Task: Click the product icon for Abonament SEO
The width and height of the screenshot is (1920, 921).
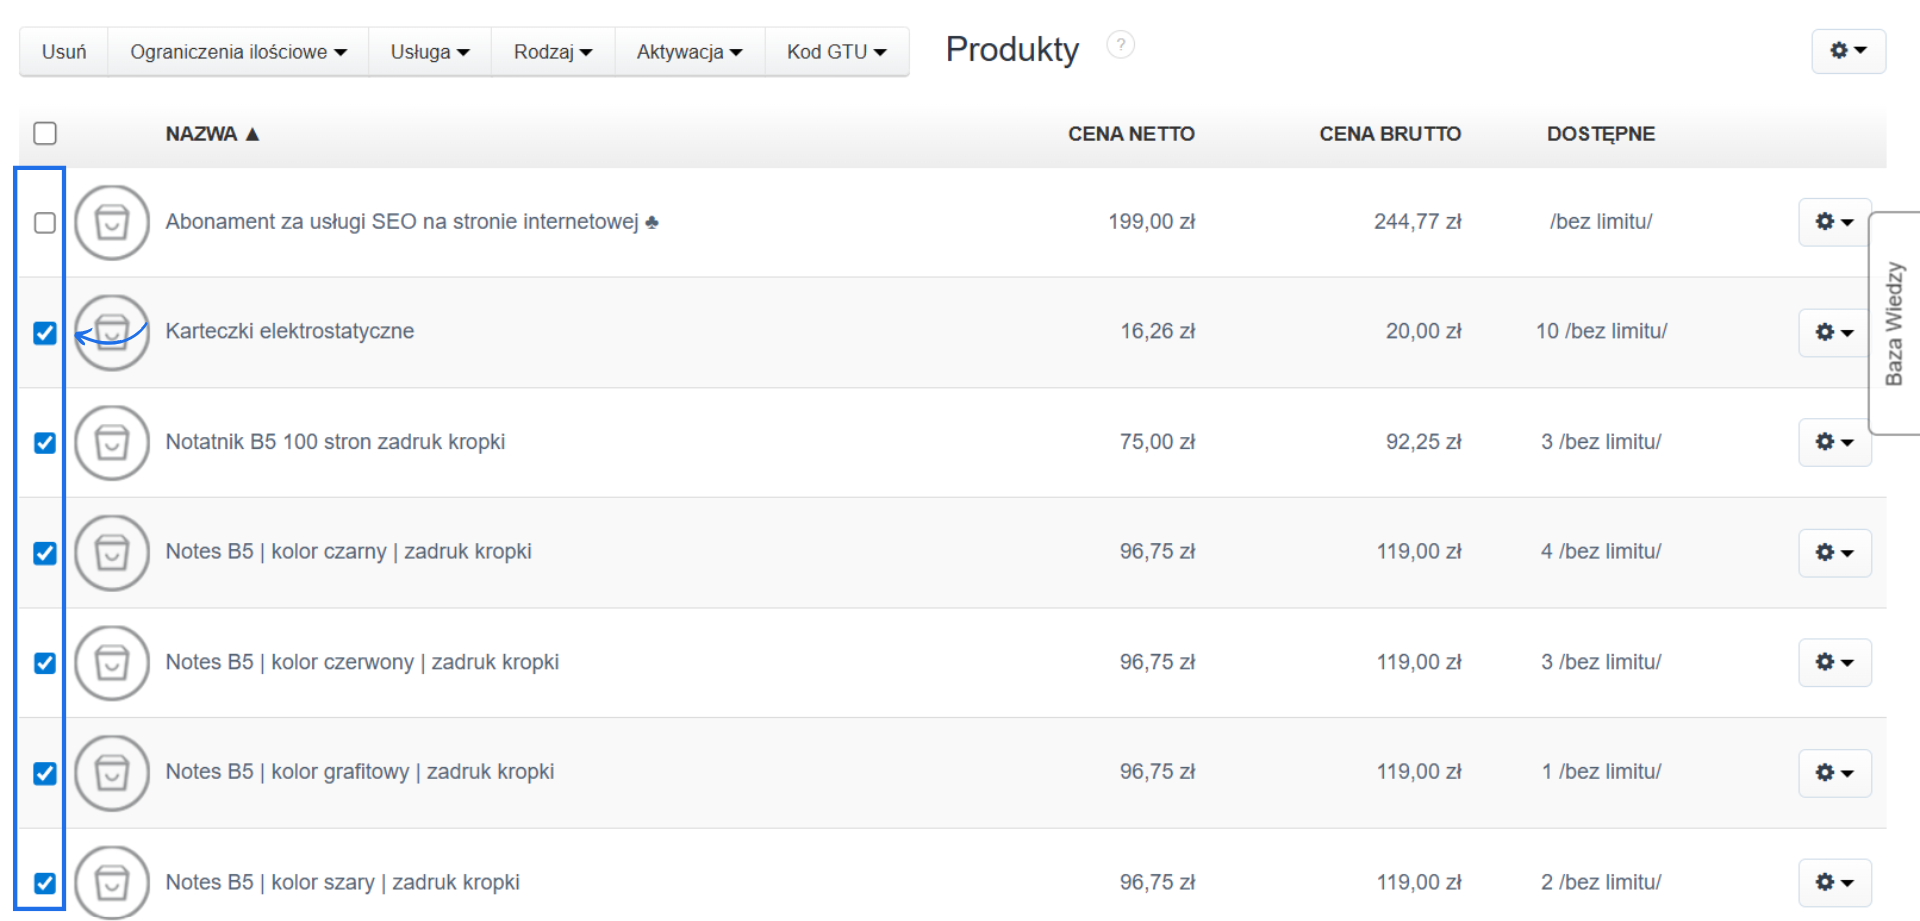Action: click(x=112, y=222)
